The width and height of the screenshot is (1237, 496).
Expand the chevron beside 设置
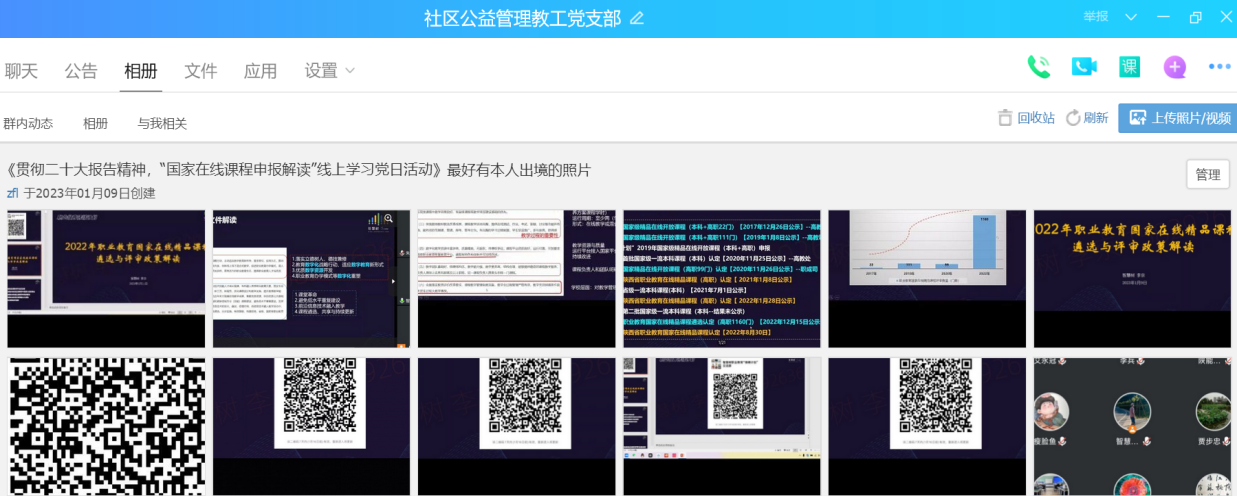350,70
